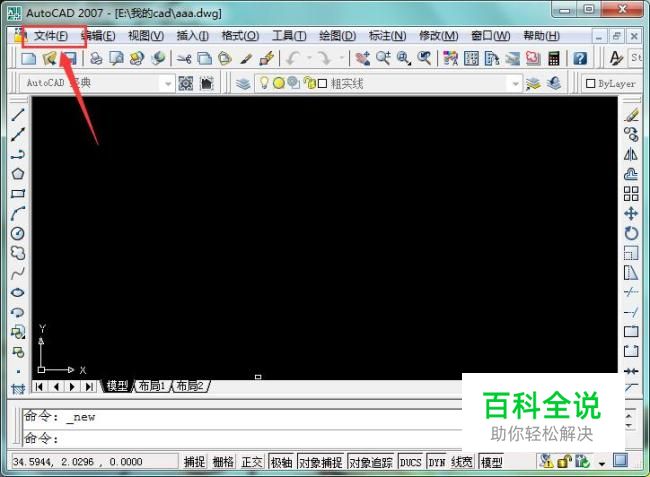Select the Polygon drawing tool

click(17, 174)
